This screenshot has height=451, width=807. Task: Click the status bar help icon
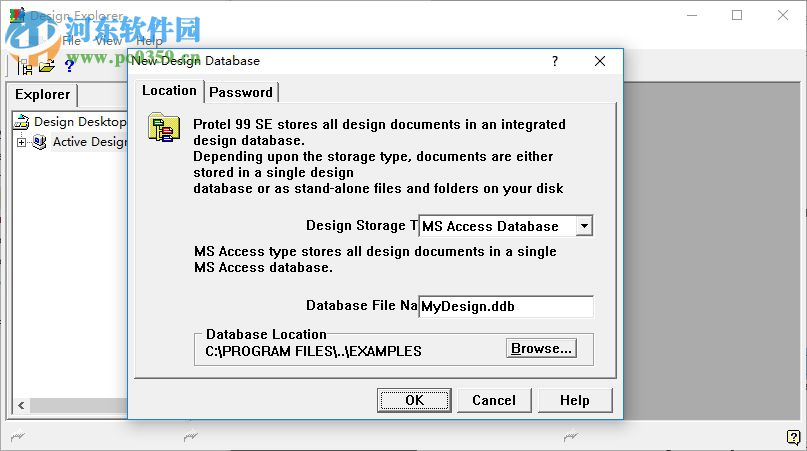click(x=793, y=436)
